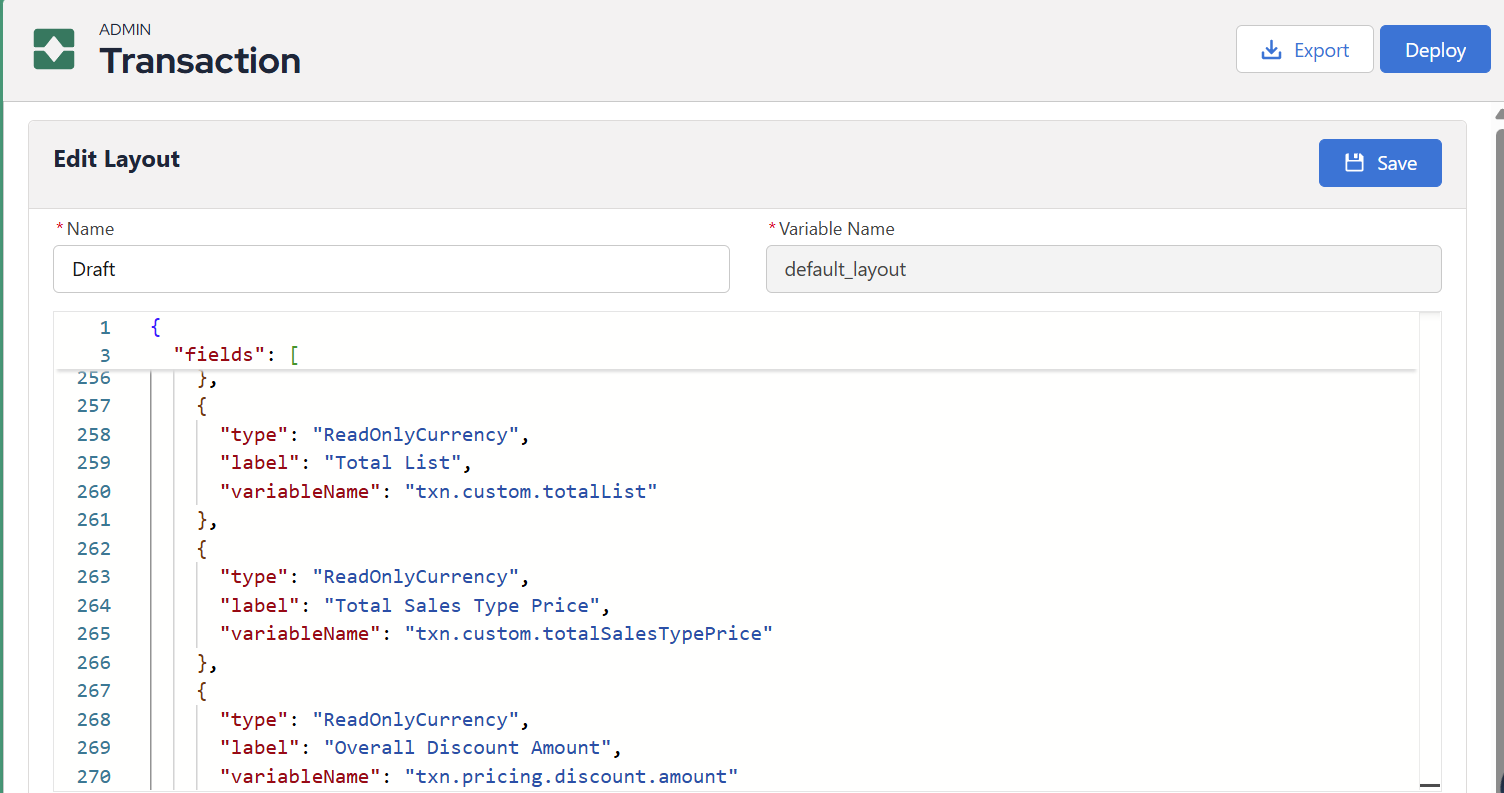This screenshot has width=1504, height=793.
Task: Click "txn.custom.totalList" variable name value
Action: pos(531,491)
